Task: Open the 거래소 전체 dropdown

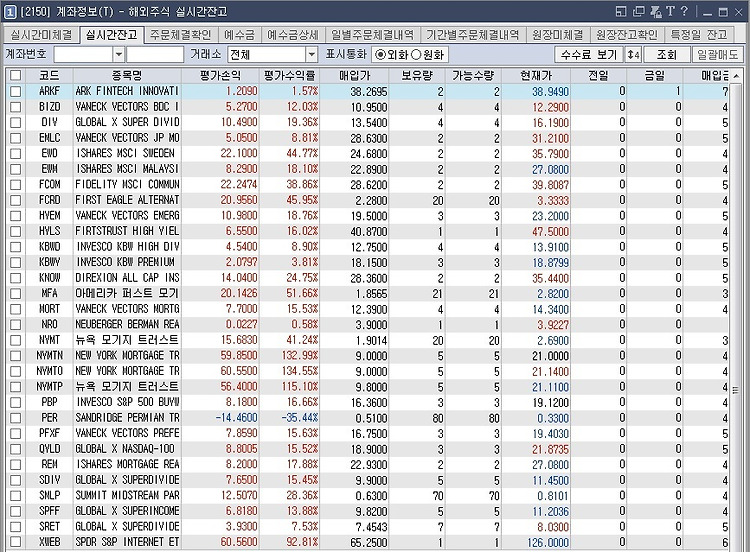Action: pos(311,55)
